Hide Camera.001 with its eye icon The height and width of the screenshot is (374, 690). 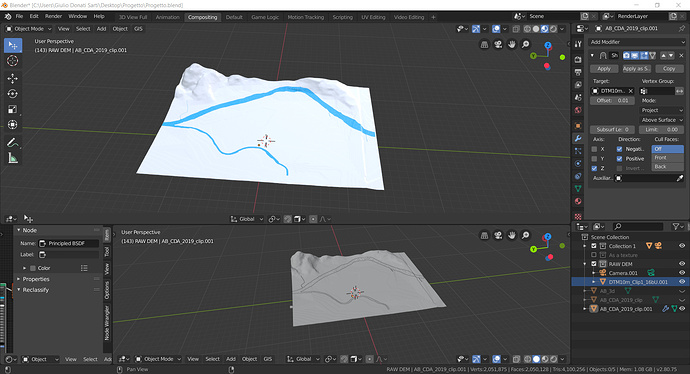(x=682, y=273)
